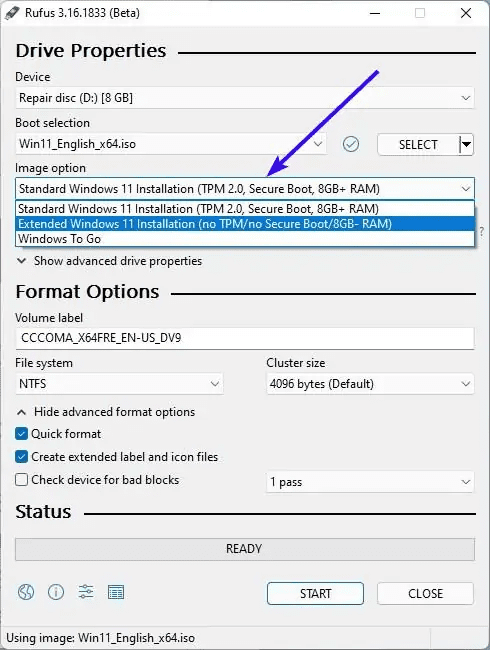Enable Check device for bad blocks
490x650 pixels.
click(21, 480)
